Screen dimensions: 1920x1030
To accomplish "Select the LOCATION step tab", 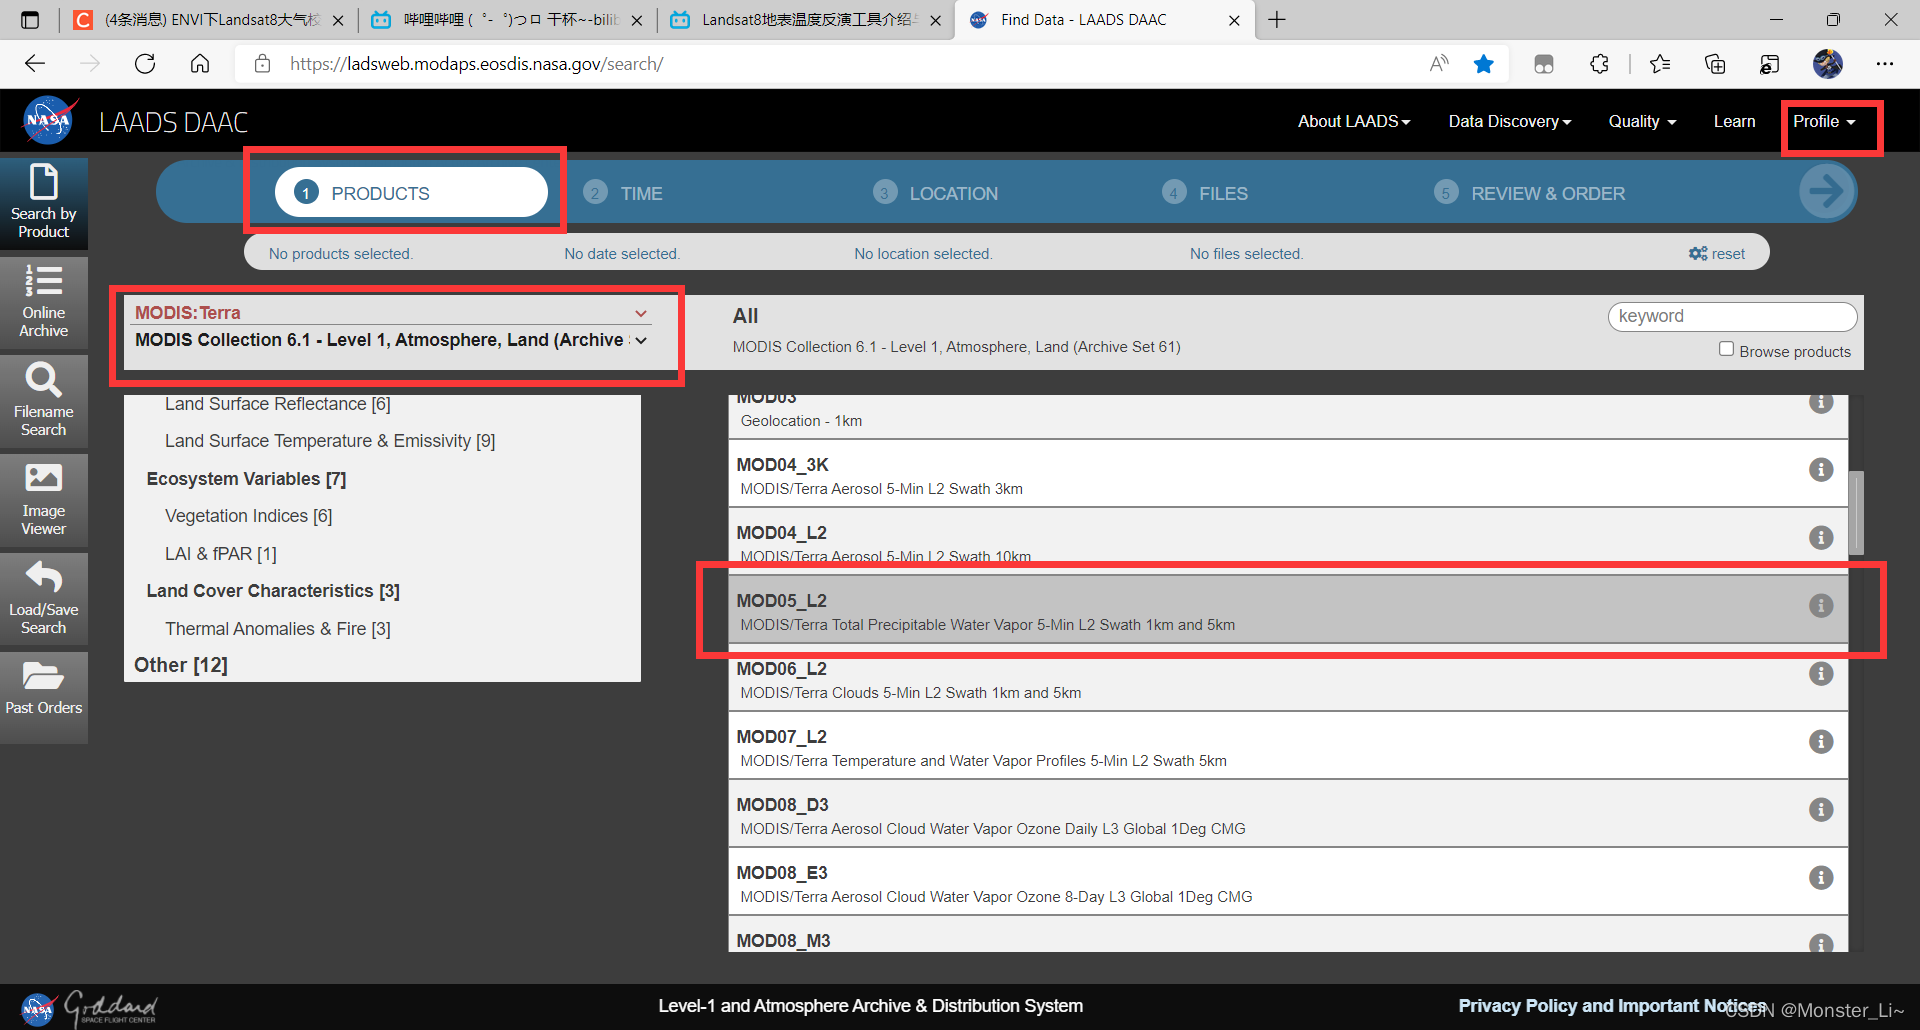I will click(x=935, y=193).
